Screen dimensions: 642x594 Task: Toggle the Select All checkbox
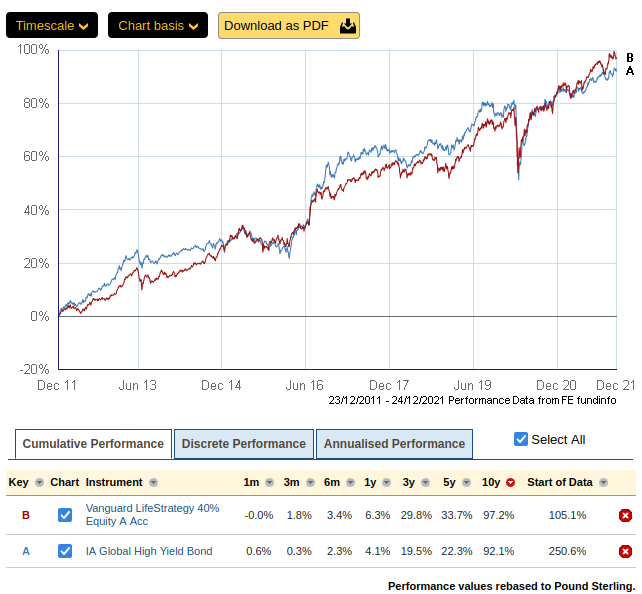pos(520,439)
